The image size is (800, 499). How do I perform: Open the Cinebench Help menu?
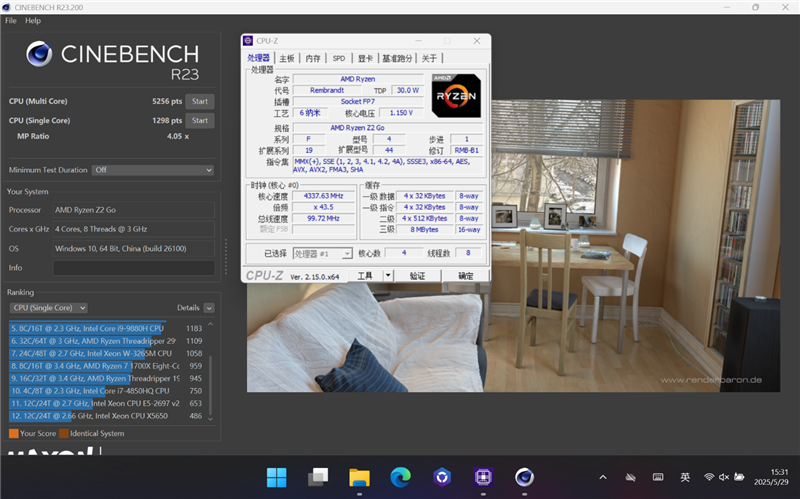click(33, 20)
